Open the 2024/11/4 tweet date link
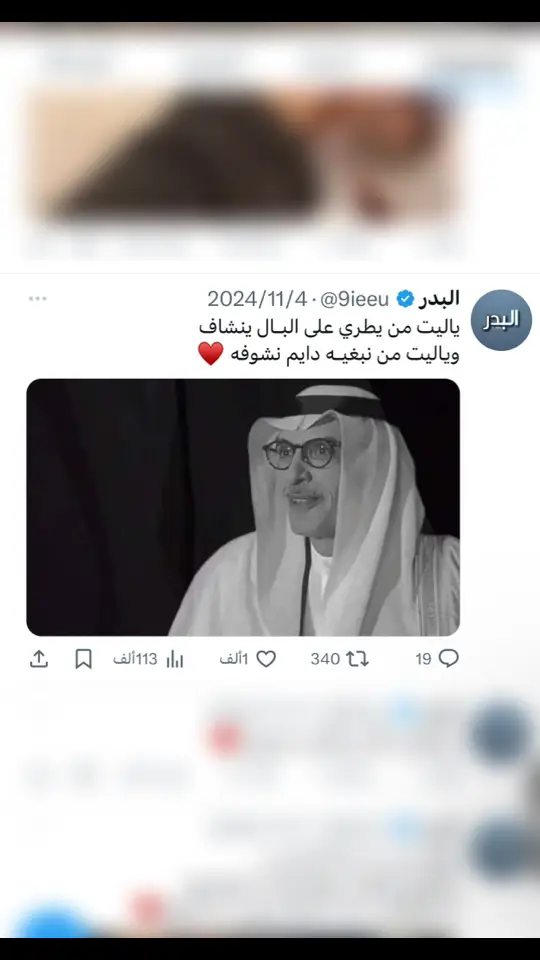This screenshot has width=540, height=960. point(258,299)
